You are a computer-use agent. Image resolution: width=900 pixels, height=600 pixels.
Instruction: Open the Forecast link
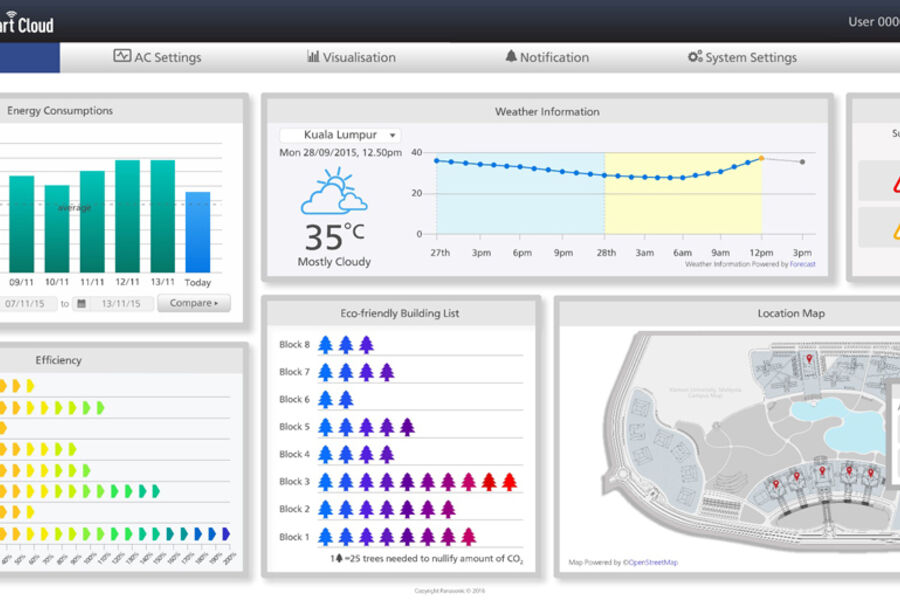803,265
